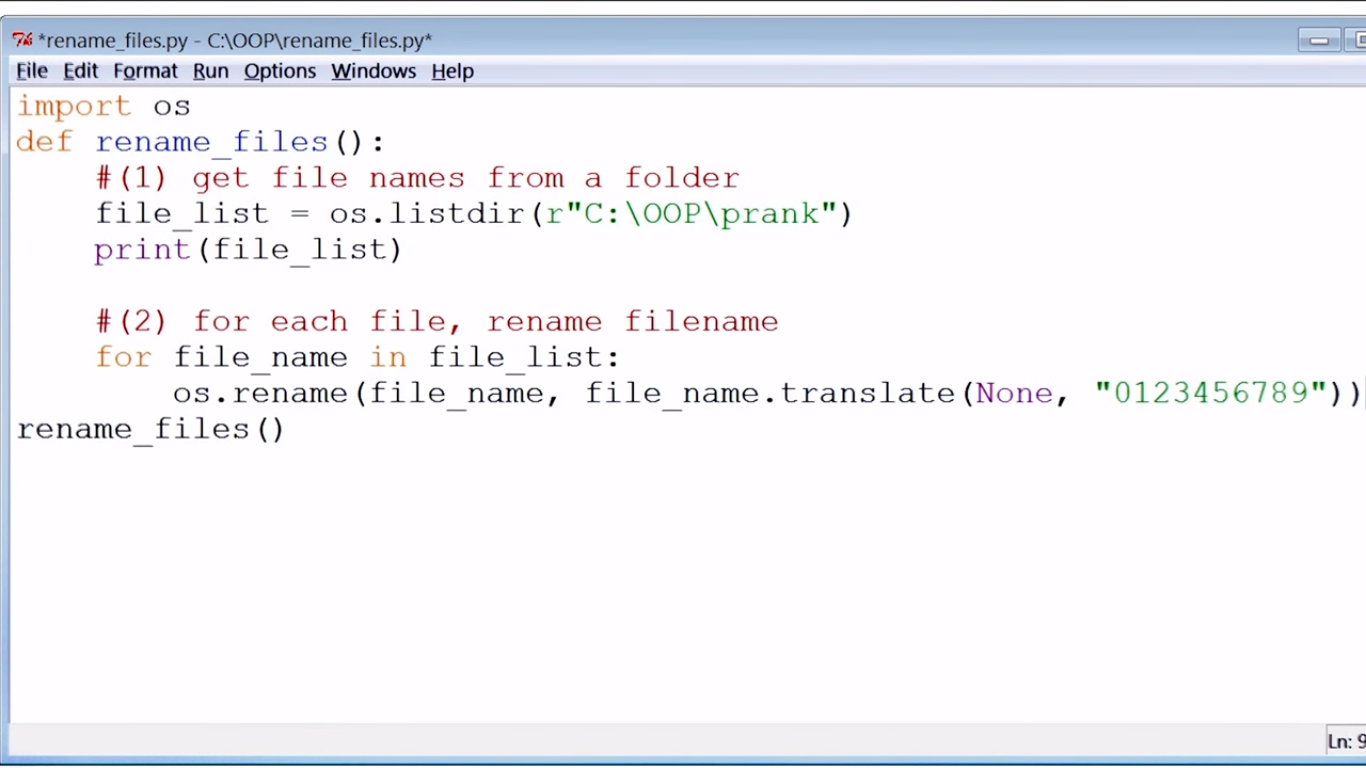Image resolution: width=1366 pixels, height=768 pixels.
Task: Minimize the rename_files.py window
Action: tap(1320, 40)
